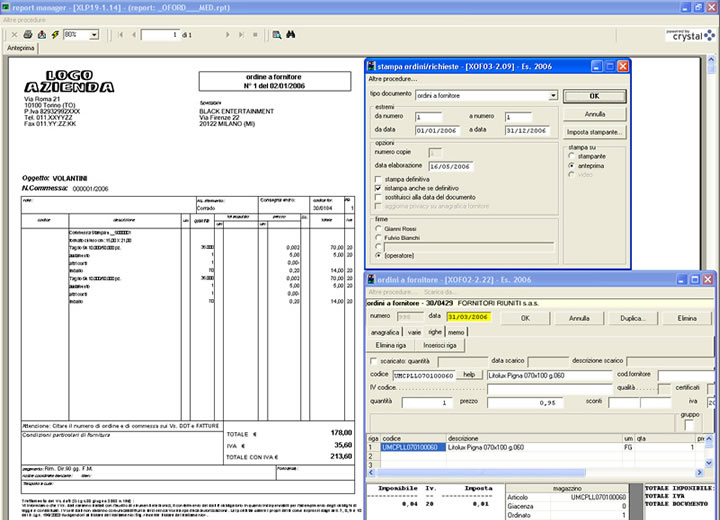Click the toggle group tree icon
Viewport: 720px width, 520px height.
pos(277,34)
